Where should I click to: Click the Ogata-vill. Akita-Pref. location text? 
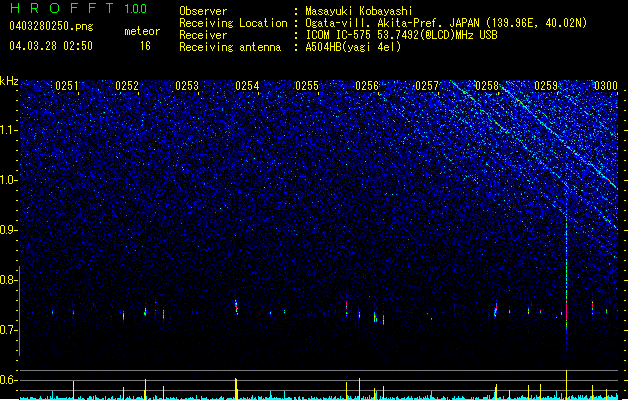446,23
